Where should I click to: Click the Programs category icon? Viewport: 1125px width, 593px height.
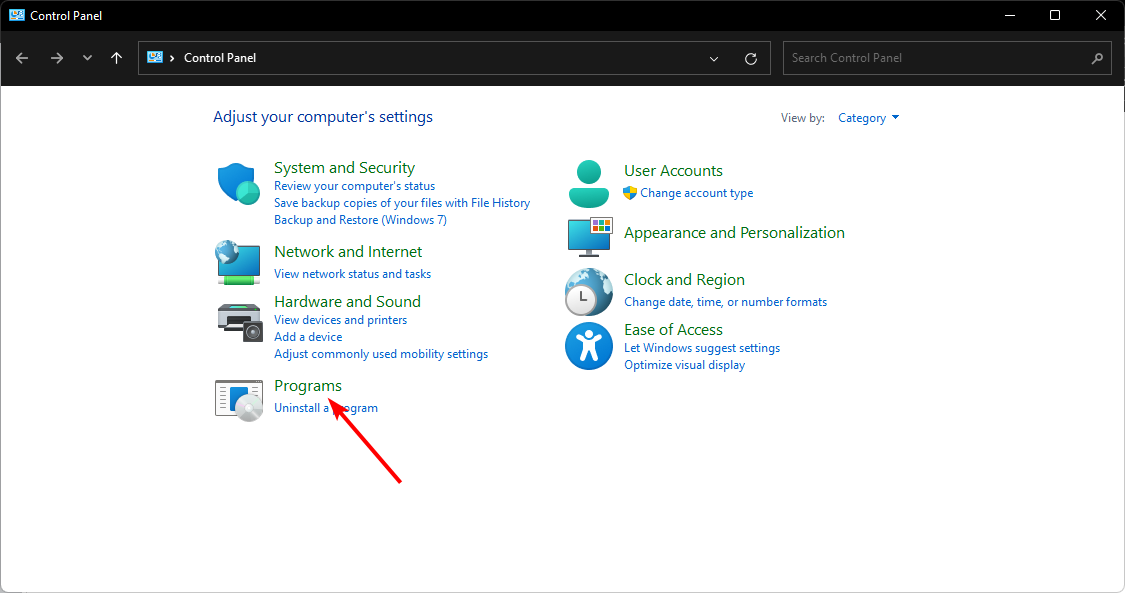[x=239, y=398]
